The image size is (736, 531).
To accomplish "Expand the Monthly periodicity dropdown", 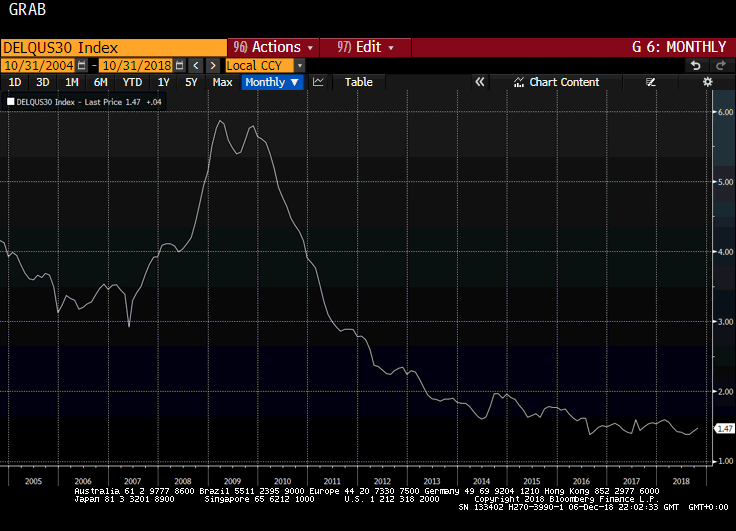I will [x=272, y=82].
